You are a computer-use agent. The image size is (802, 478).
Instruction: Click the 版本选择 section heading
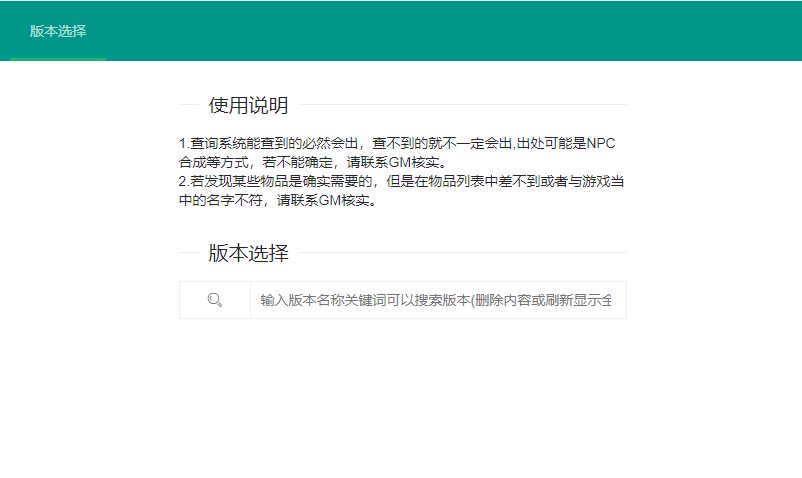pos(249,253)
